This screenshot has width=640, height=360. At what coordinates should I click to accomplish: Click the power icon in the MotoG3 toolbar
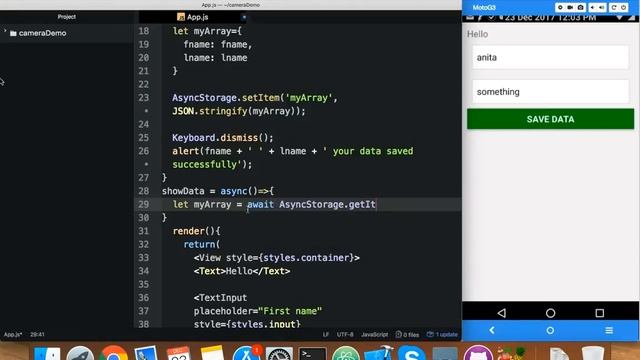pos(624,7)
